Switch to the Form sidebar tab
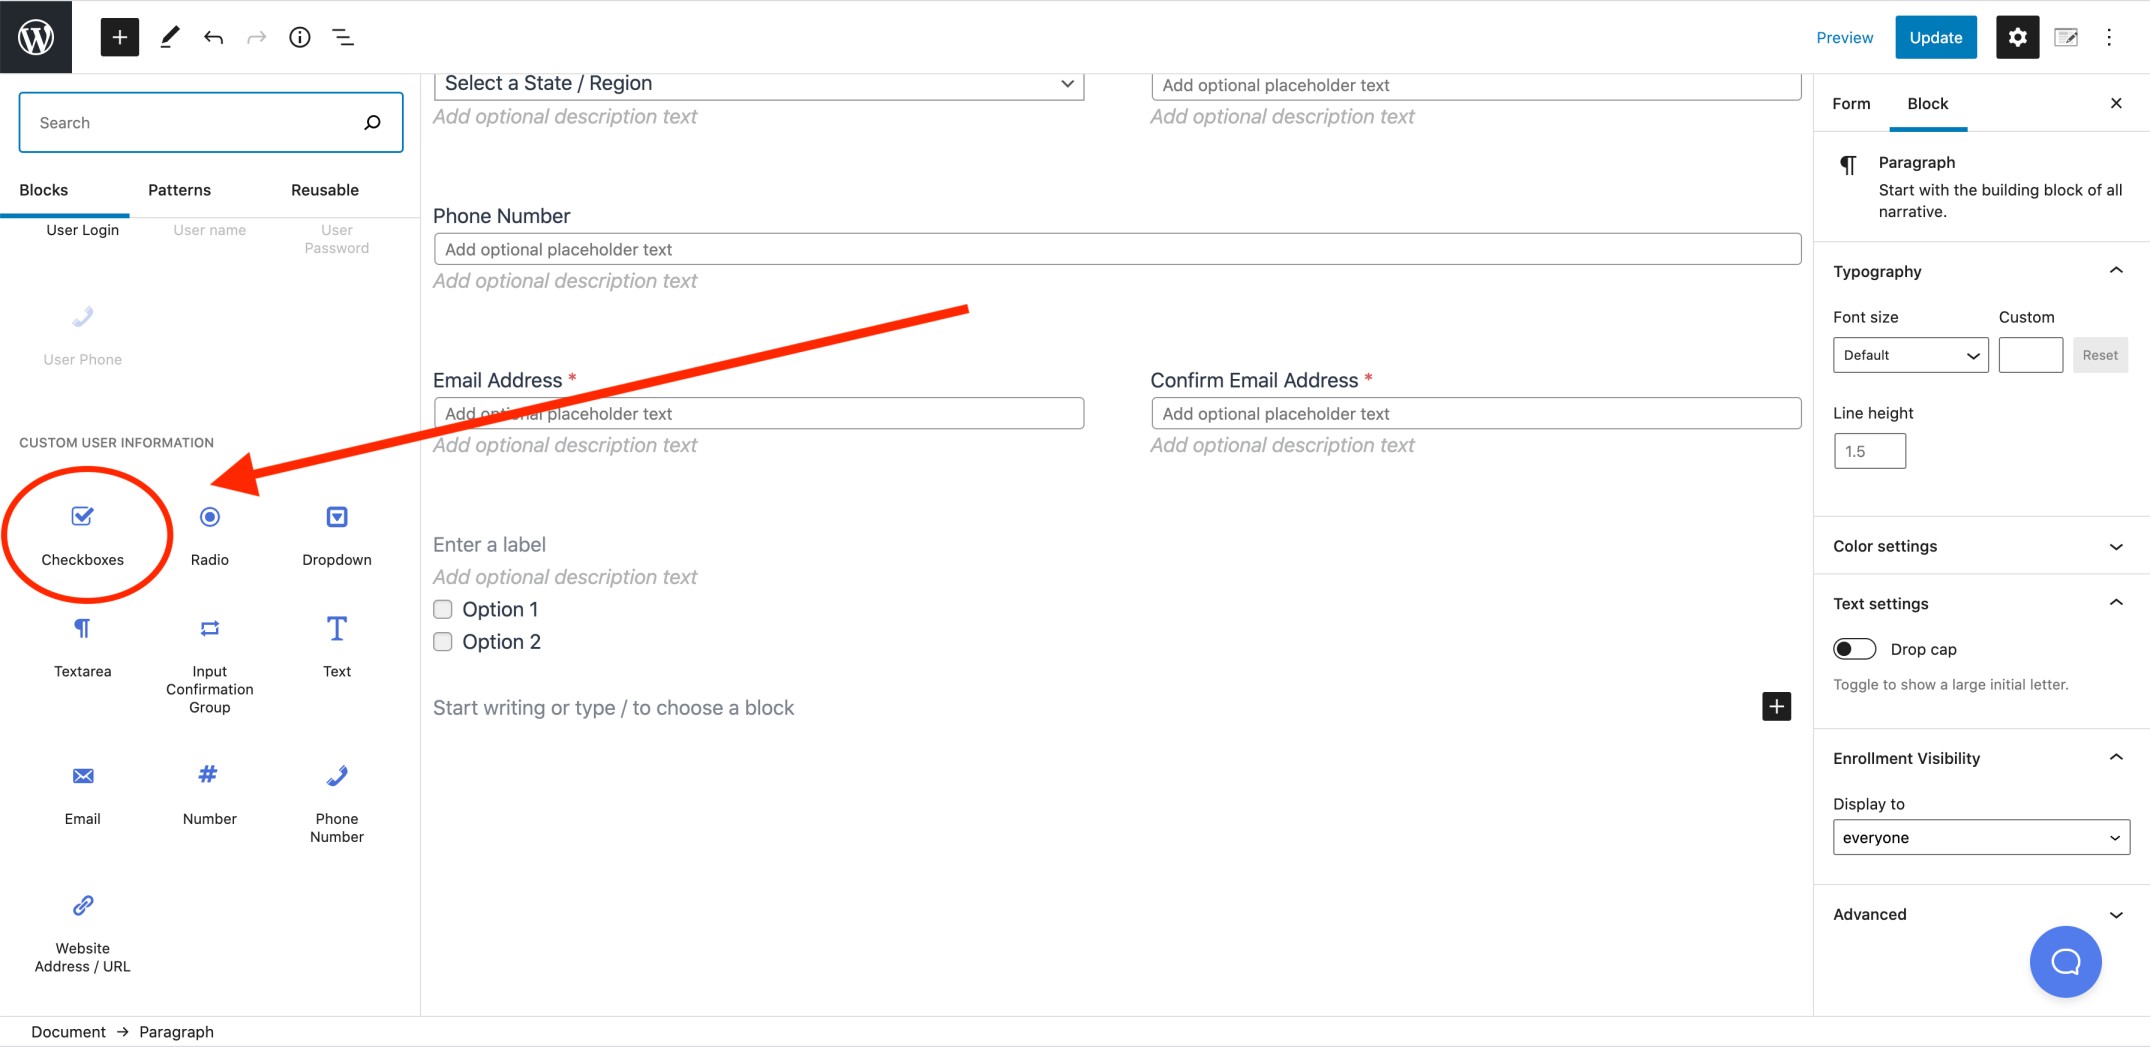The width and height of the screenshot is (2150, 1047). tap(1851, 104)
